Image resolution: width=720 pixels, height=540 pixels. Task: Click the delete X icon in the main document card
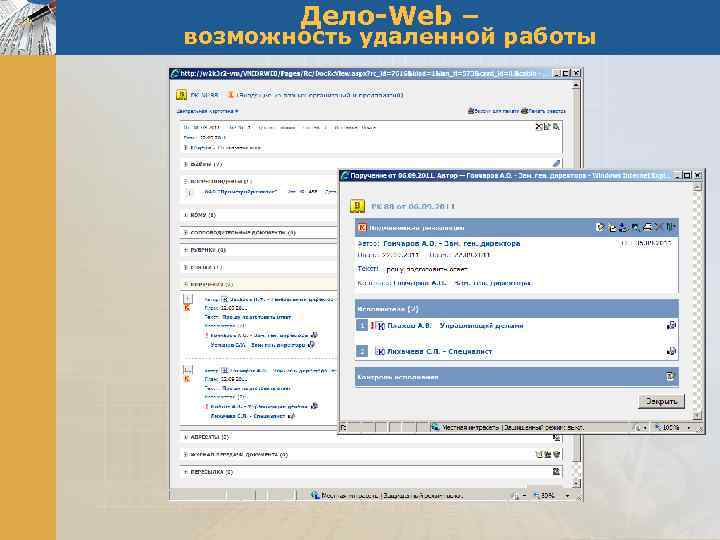pyautogui.click(x=539, y=127)
